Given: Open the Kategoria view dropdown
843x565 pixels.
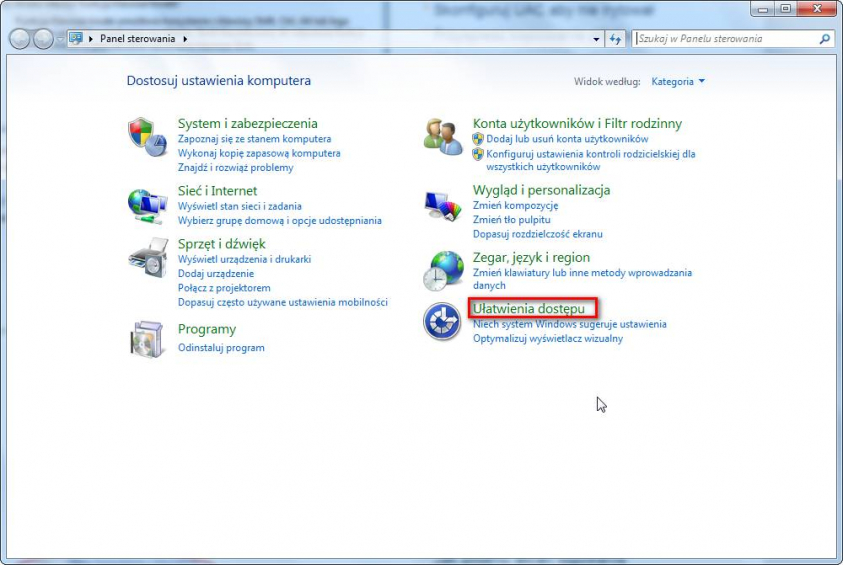Looking at the screenshot, I should tap(677, 81).
